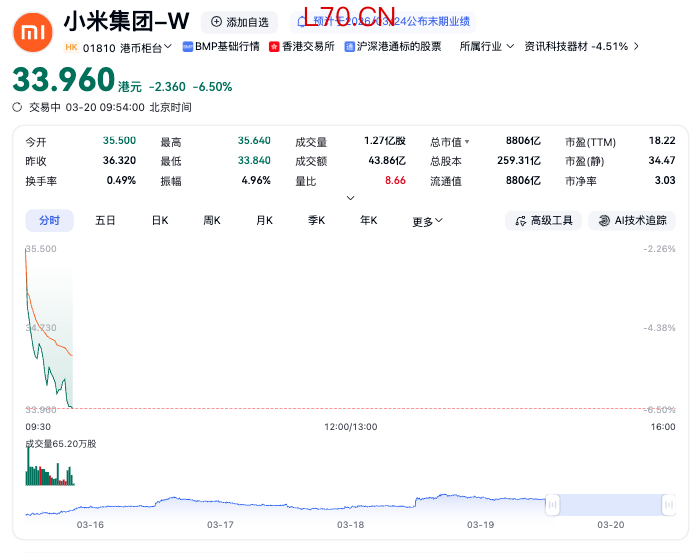Click the 振幅 value 4.96%

point(256,181)
